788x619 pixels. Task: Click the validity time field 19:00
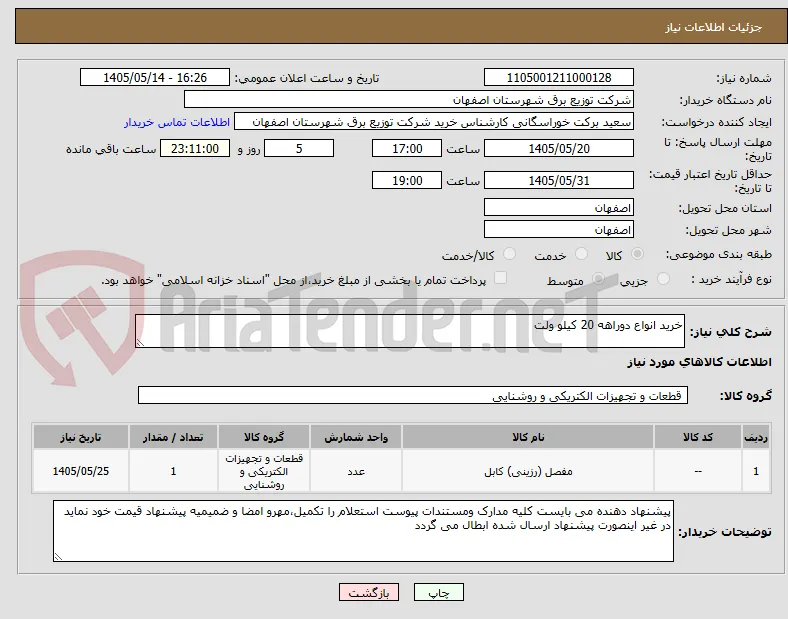tap(407, 180)
